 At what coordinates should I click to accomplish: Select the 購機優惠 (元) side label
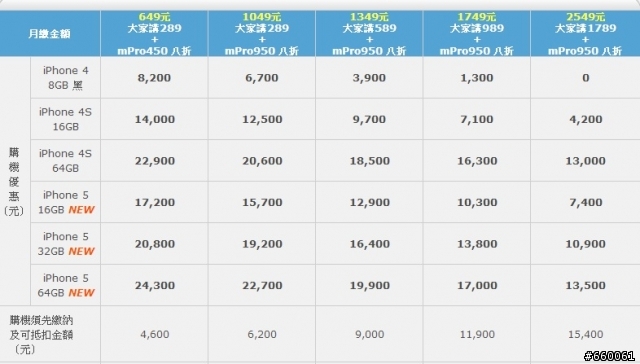[x=14, y=182]
